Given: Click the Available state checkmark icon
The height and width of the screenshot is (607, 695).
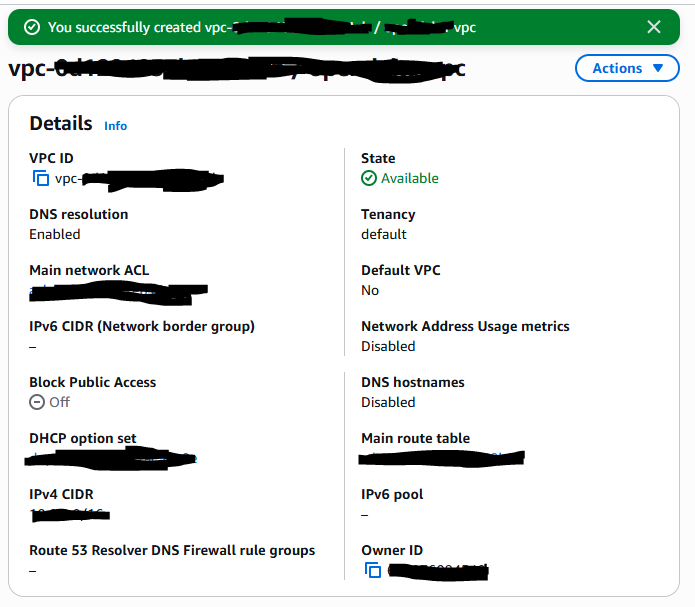Looking at the screenshot, I should 369,178.
